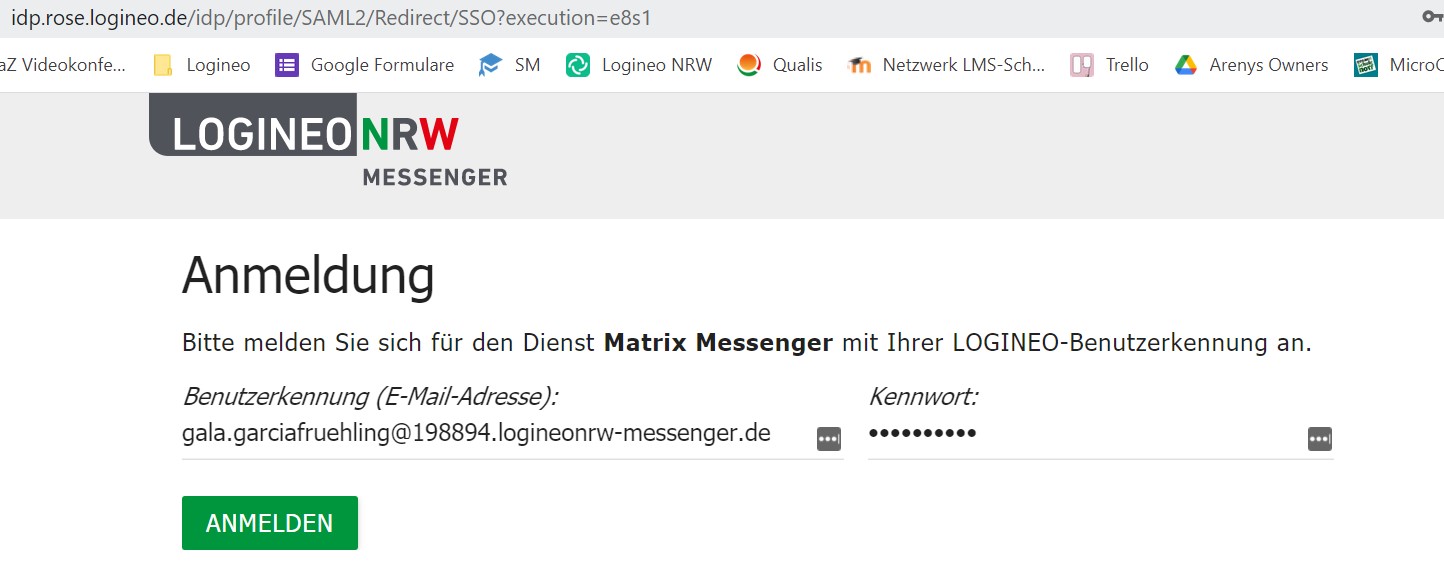The width and height of the screenshot is (1444, 572).
Task: Open the Arenys Owners Drive bookmark
Action: (1251, 65)
